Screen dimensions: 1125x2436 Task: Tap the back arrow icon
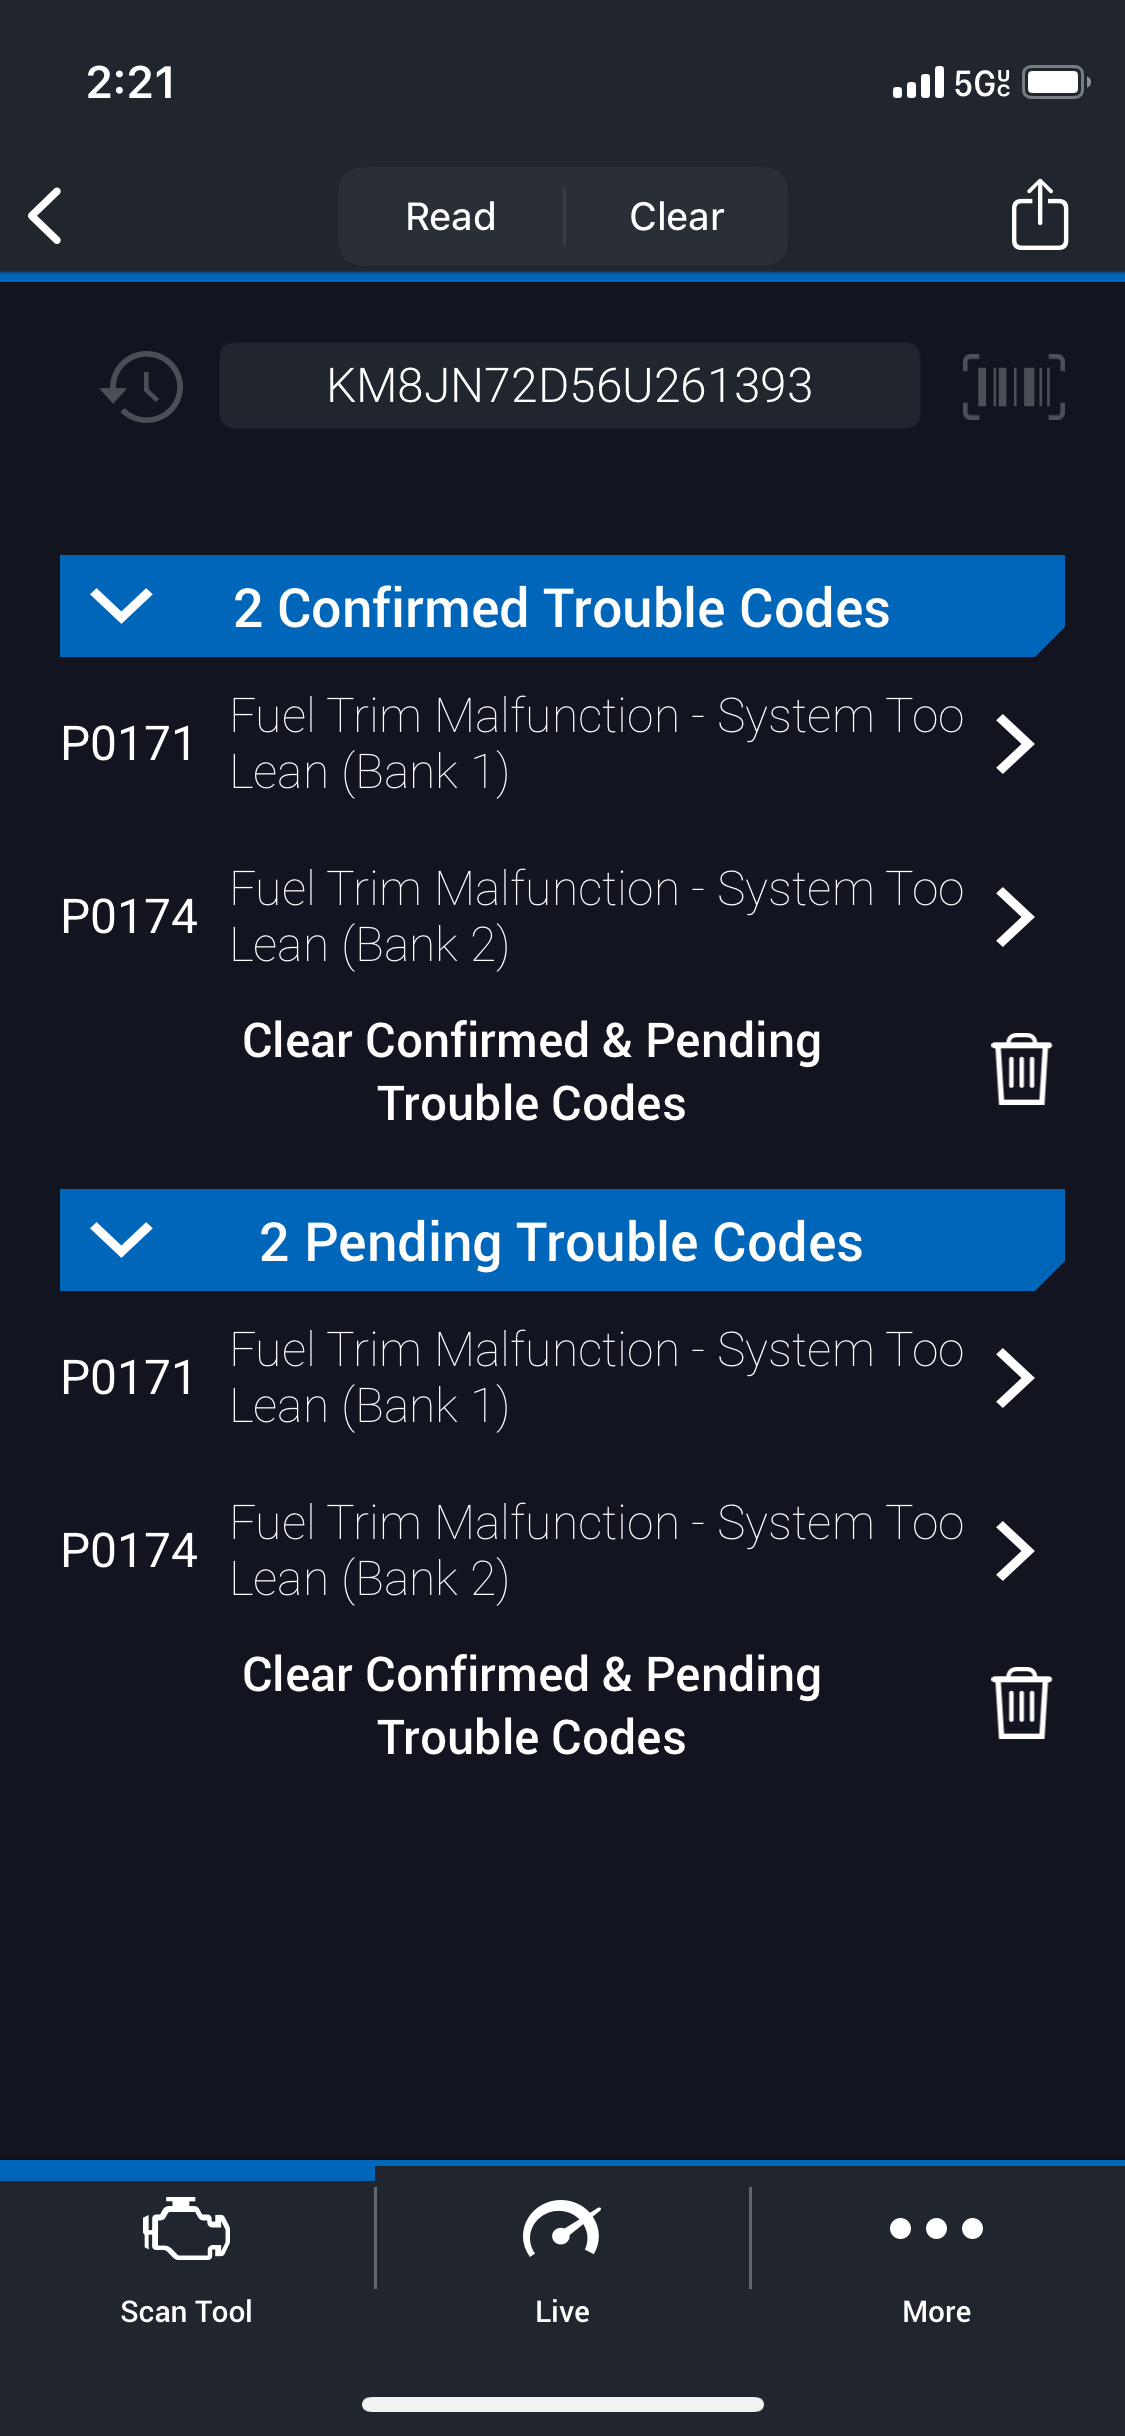[46, 215]
